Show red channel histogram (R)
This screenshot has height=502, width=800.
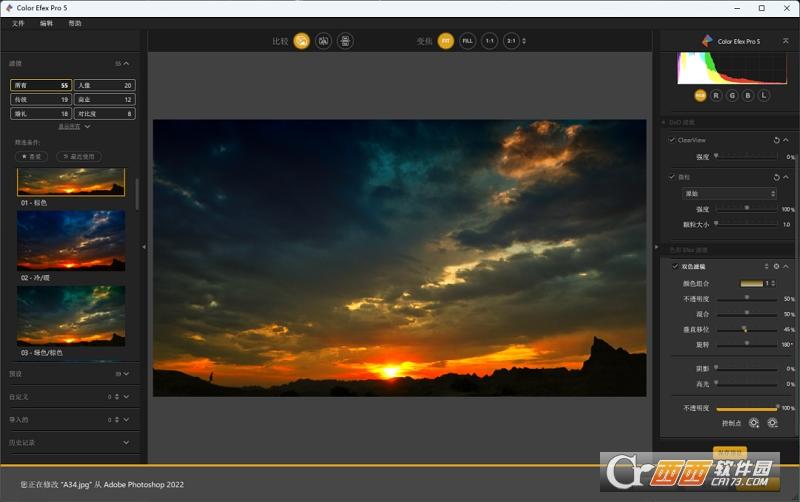pos(716,95)
